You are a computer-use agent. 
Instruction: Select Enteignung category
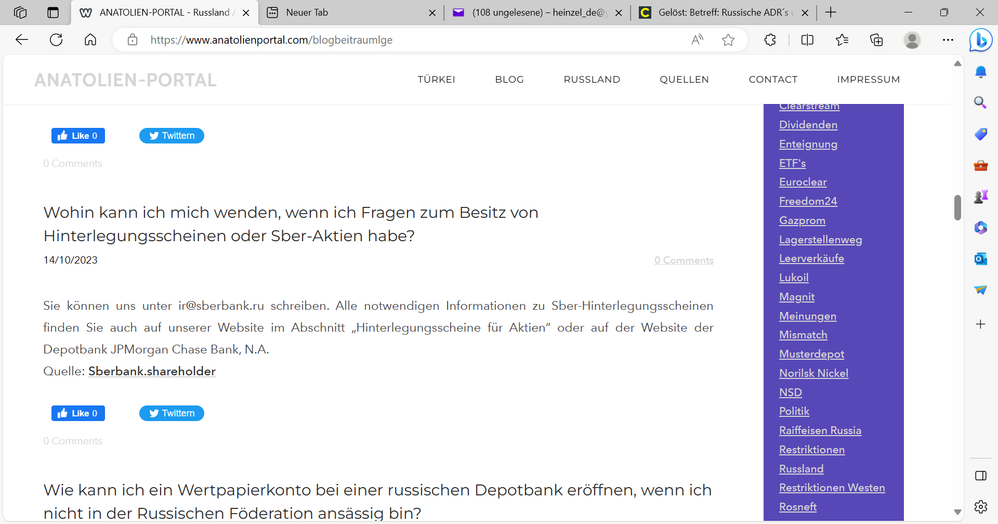click(x=808, y=144)
